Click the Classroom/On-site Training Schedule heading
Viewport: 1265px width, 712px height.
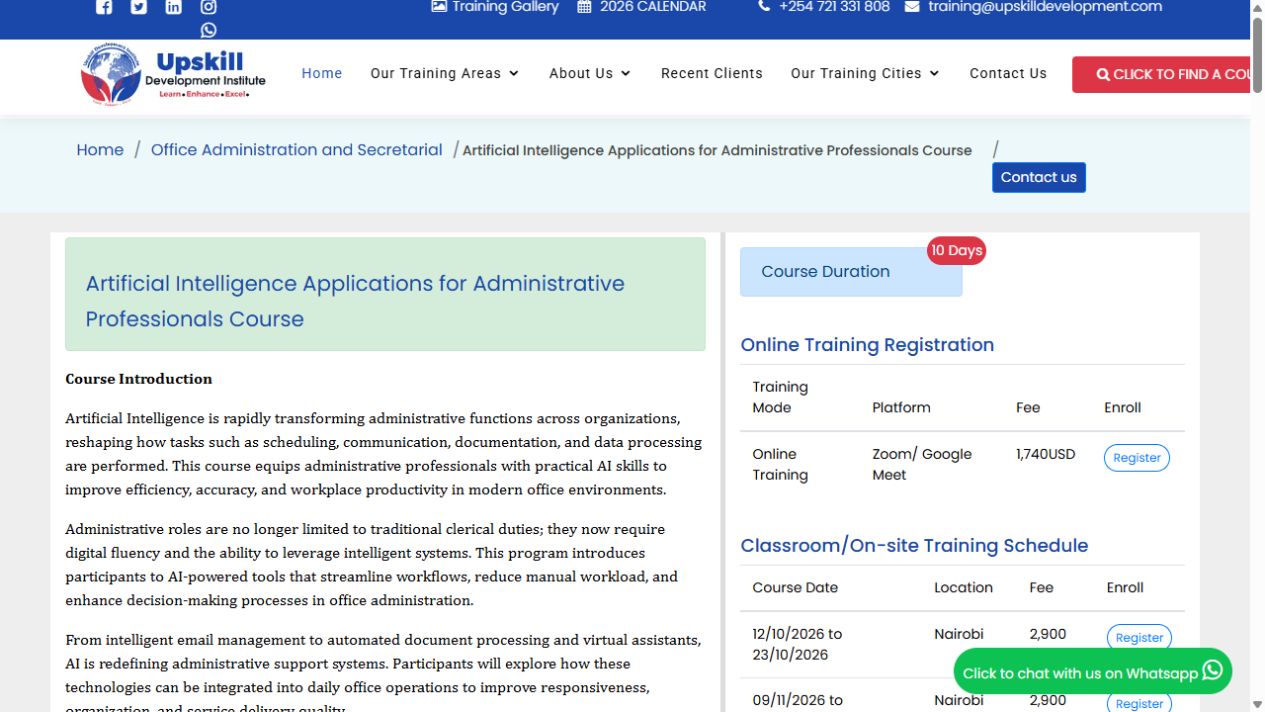914,546
